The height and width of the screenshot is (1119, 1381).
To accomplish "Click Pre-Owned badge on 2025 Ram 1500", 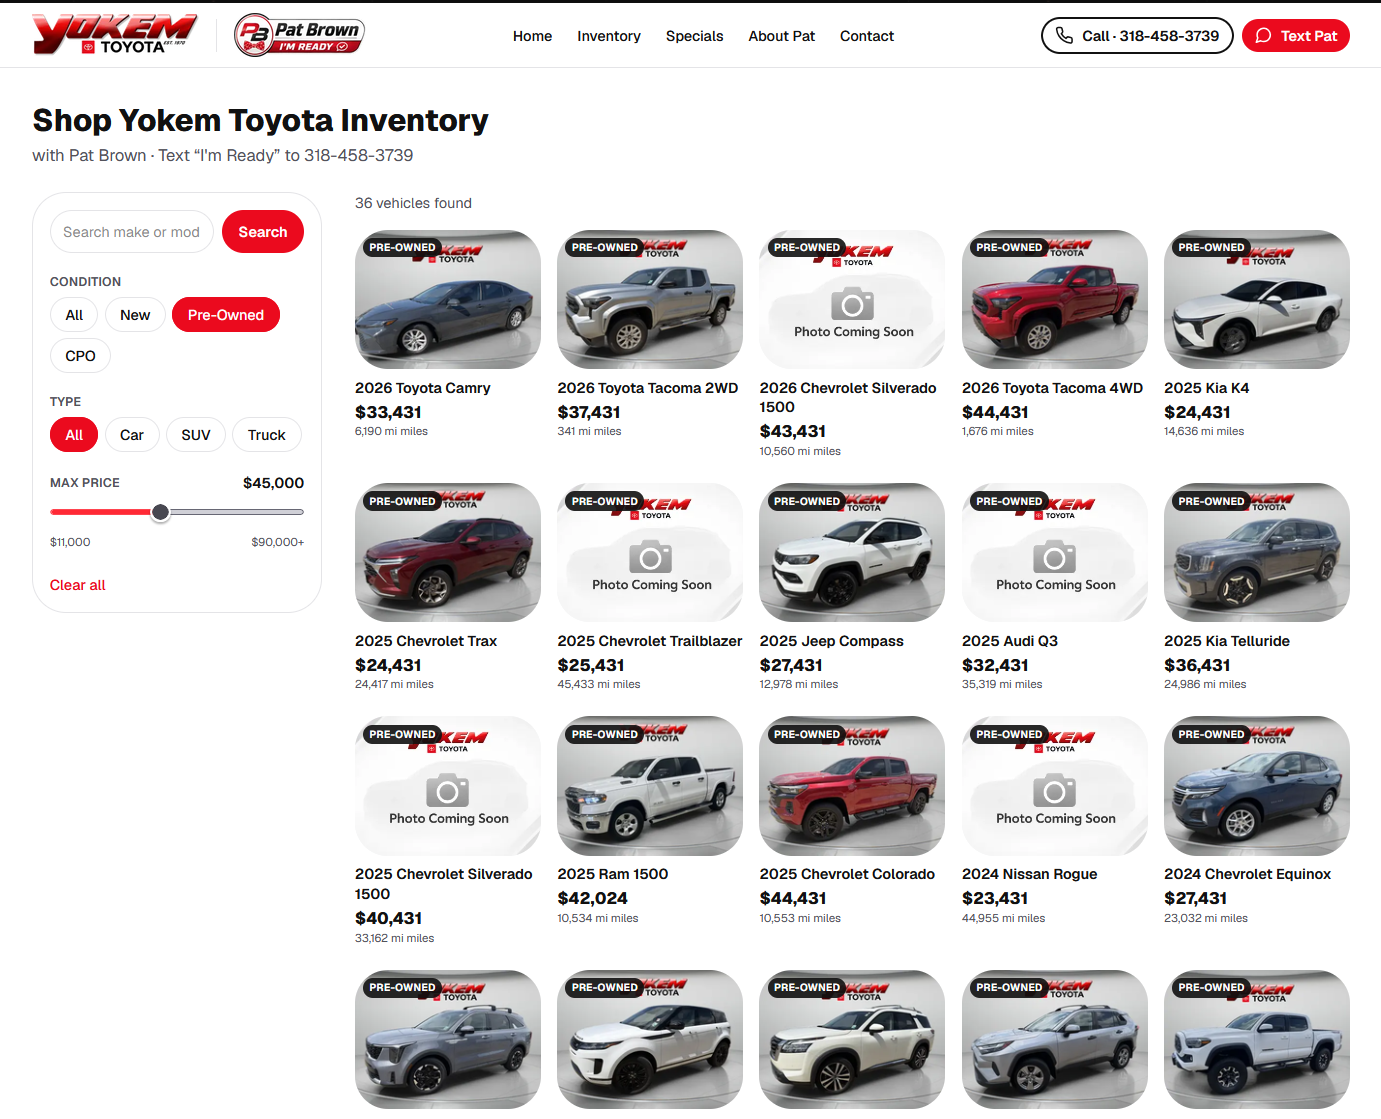I will click(605, 734).
